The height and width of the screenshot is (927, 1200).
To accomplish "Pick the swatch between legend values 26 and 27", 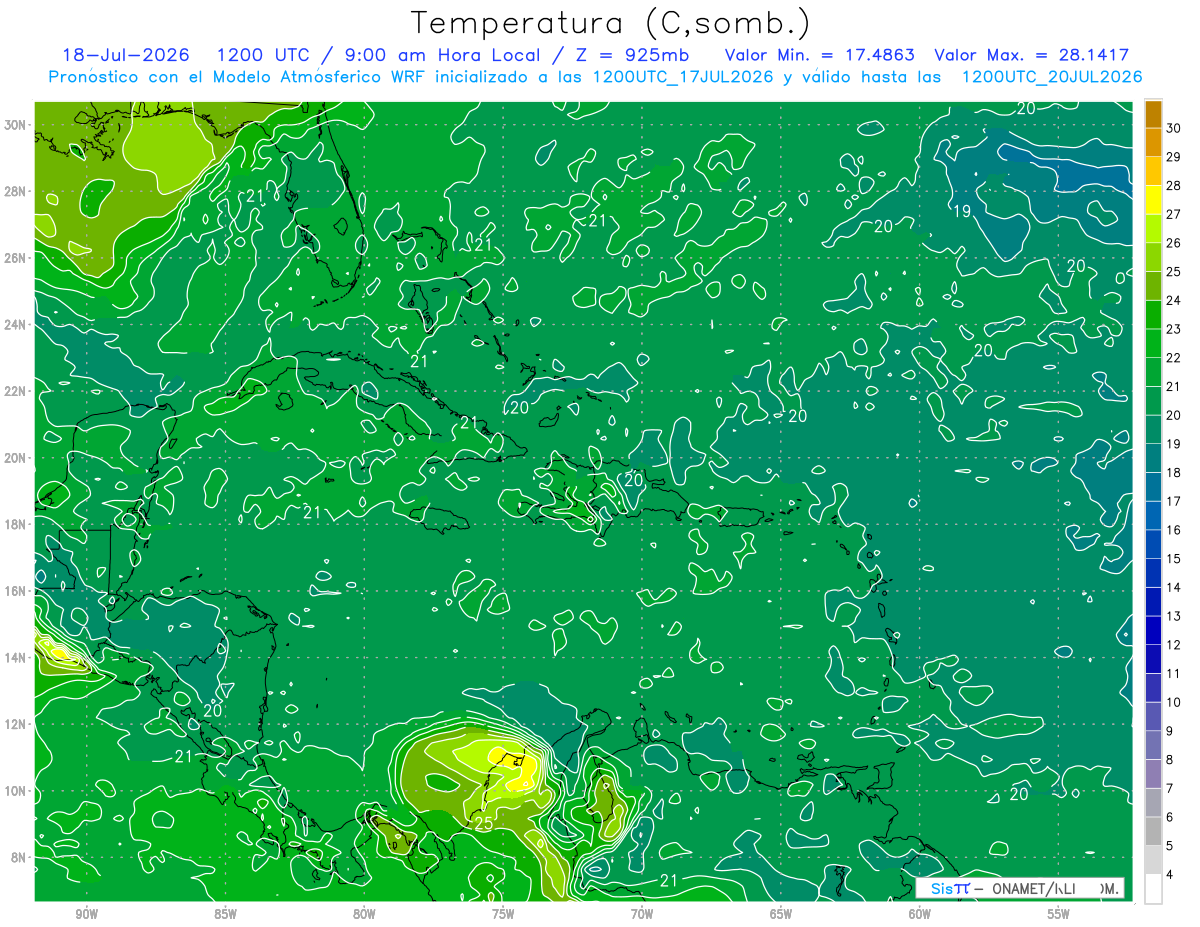I will coord(1153,228).
